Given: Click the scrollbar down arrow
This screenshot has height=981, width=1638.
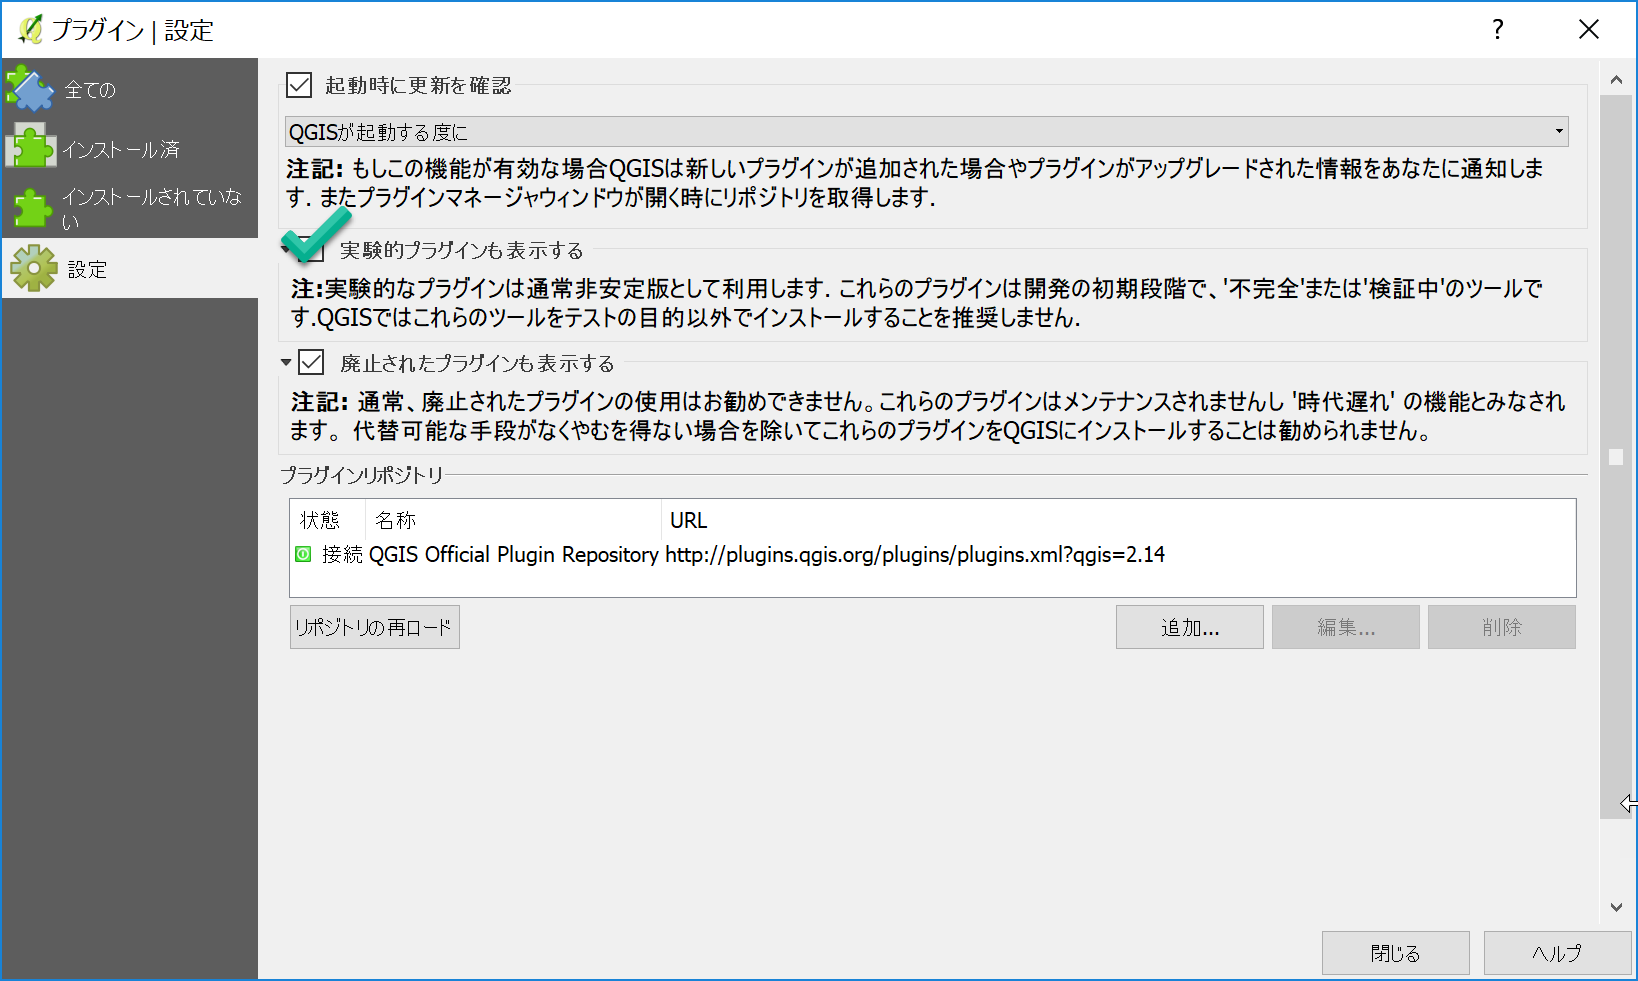Looking at the screenshot, I should coord(1616,907).
